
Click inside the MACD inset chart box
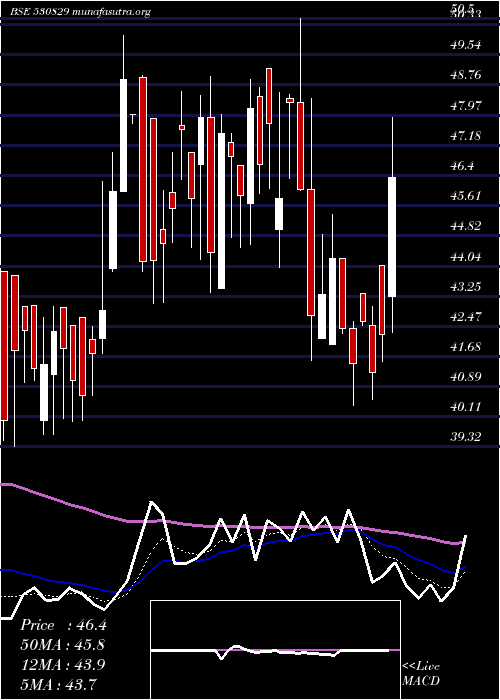click(x=275, y=650)
